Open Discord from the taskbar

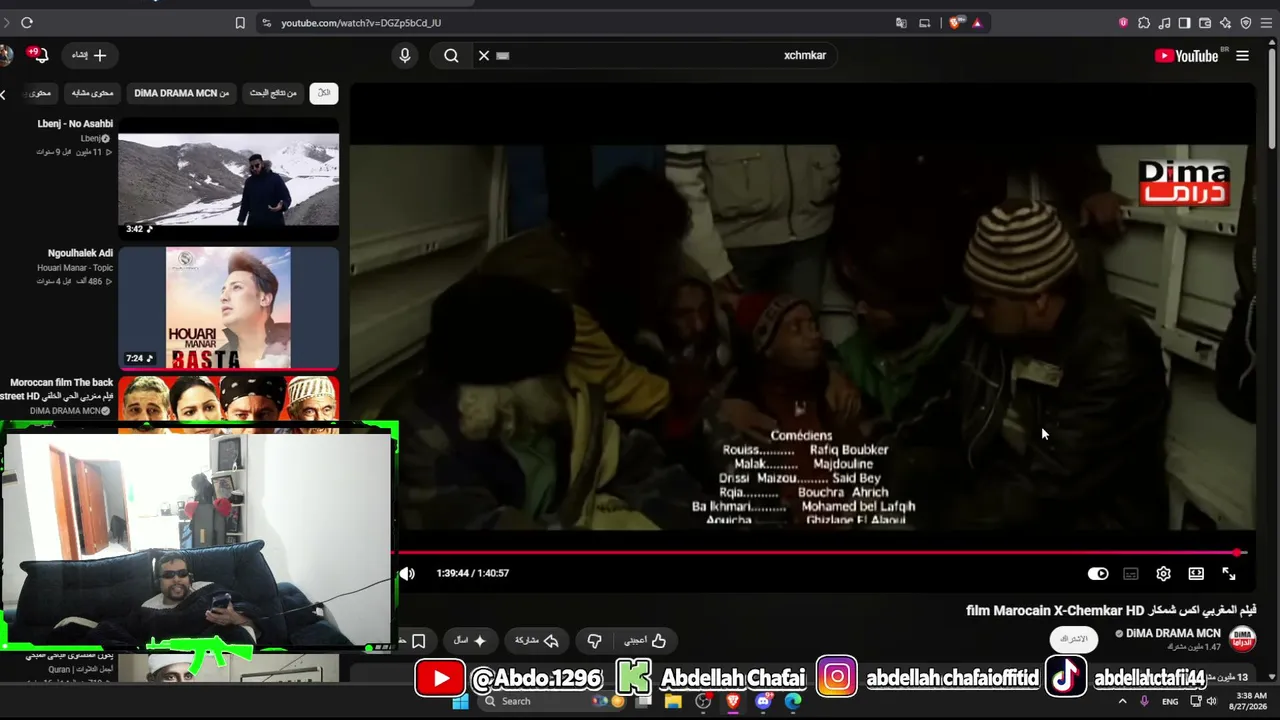point(763,701)
